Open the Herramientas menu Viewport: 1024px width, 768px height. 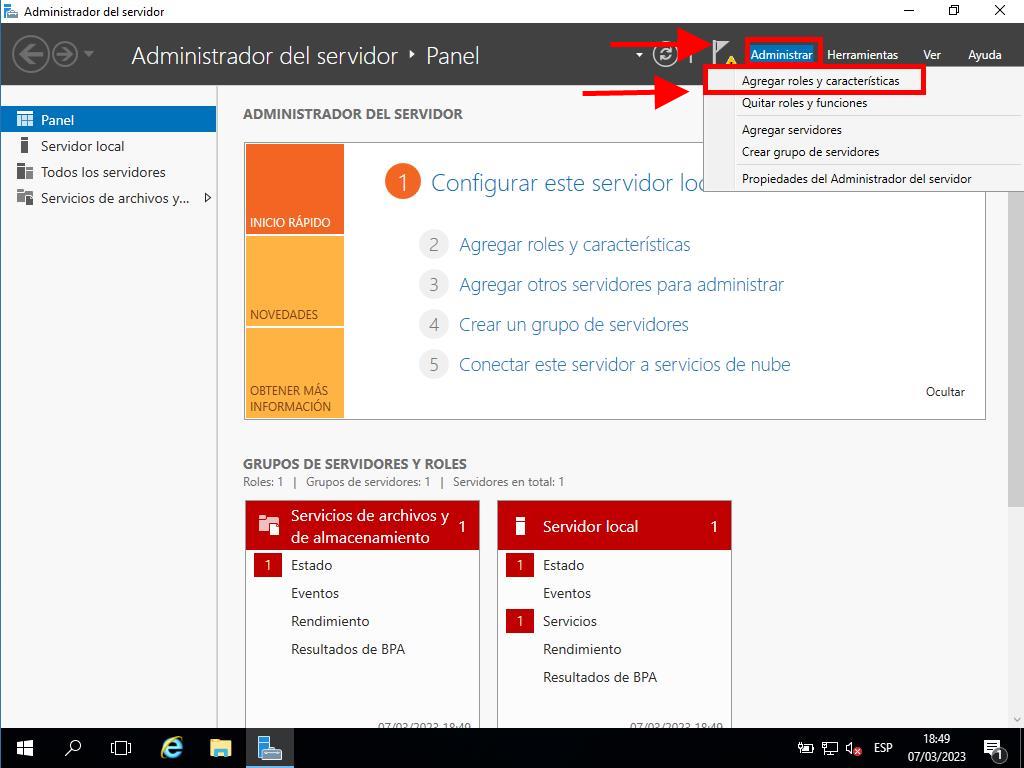coord(862,55)
